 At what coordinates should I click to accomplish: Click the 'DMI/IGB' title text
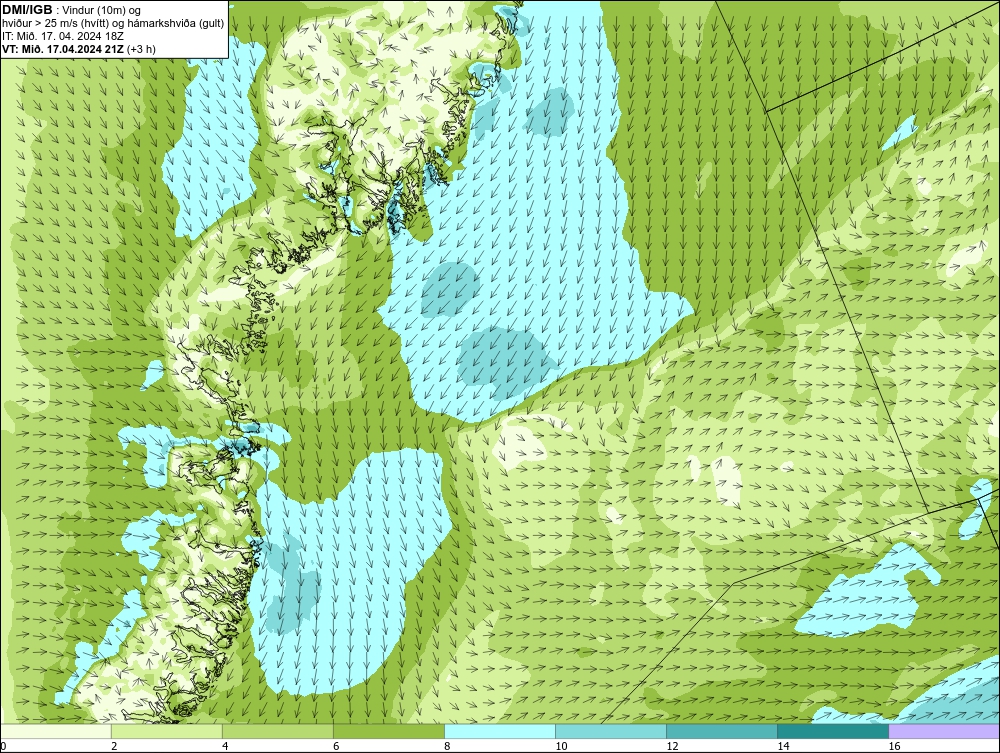pos(27,10)
